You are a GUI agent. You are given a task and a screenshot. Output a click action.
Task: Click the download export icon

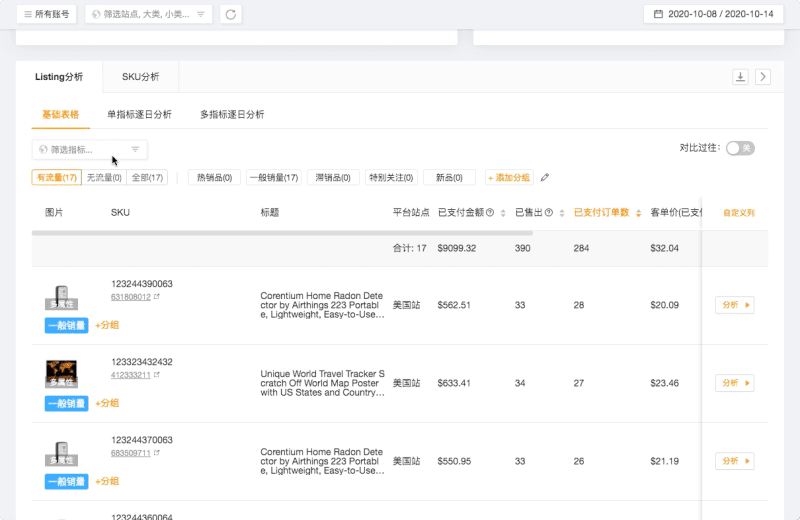point(740,77)
